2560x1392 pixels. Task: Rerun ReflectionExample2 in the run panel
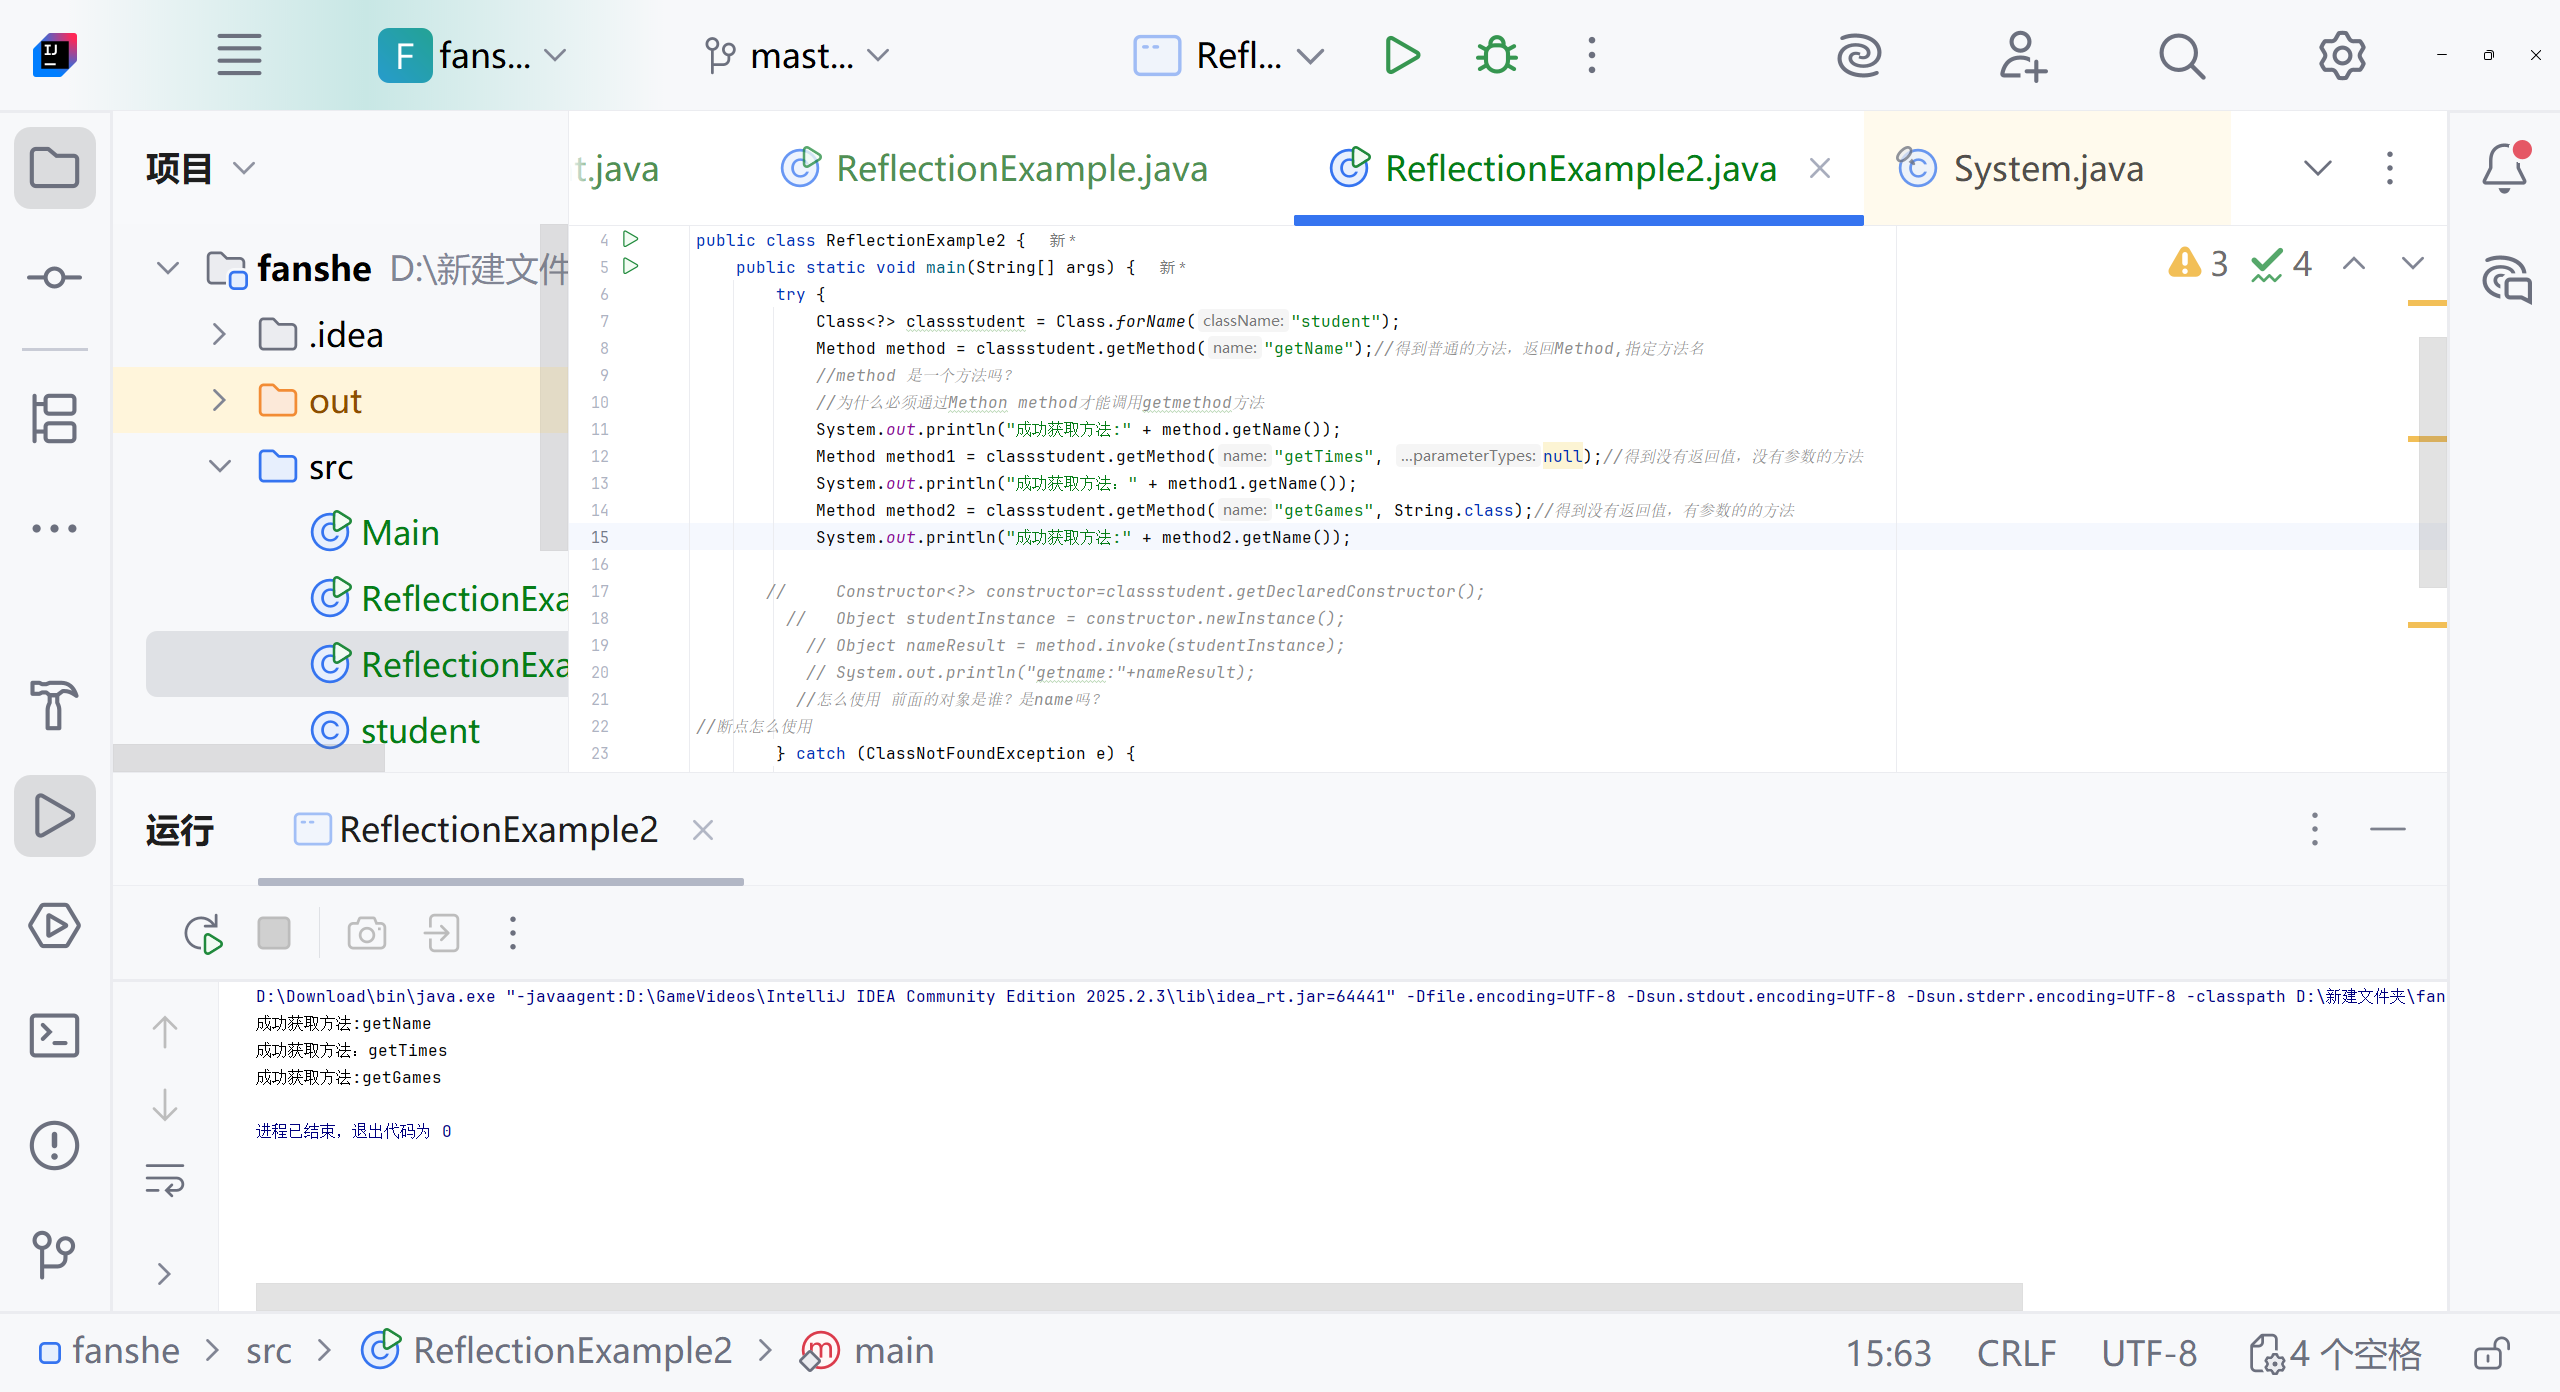pos(203,934)
